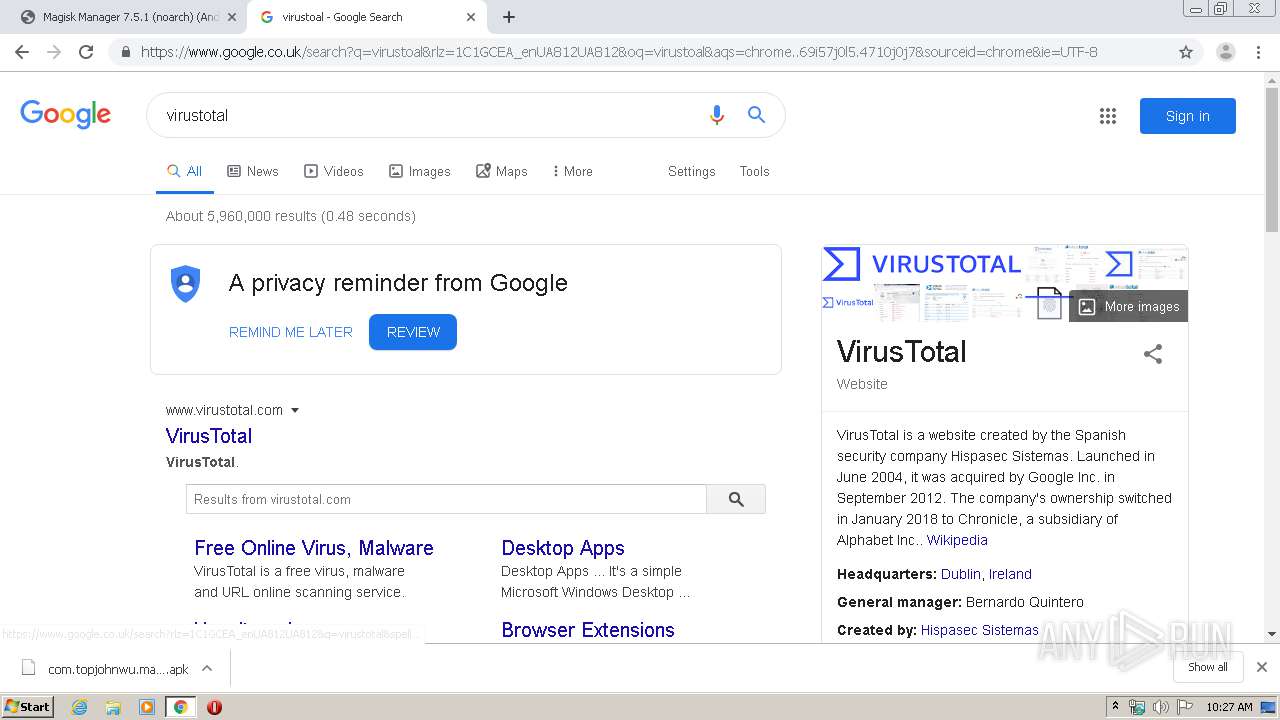Switch to Videos results

(334, 171)
